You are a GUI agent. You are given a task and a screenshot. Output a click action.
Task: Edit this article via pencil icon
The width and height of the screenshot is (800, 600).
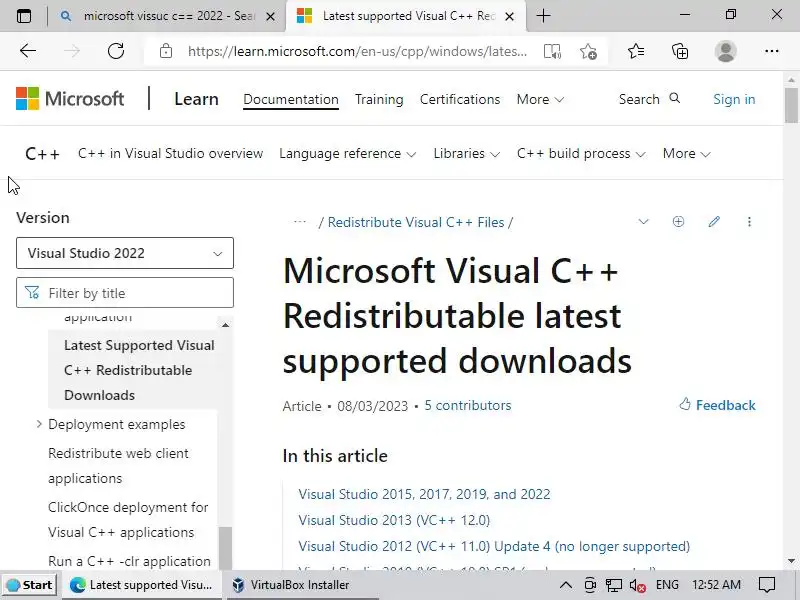[714, 221]
